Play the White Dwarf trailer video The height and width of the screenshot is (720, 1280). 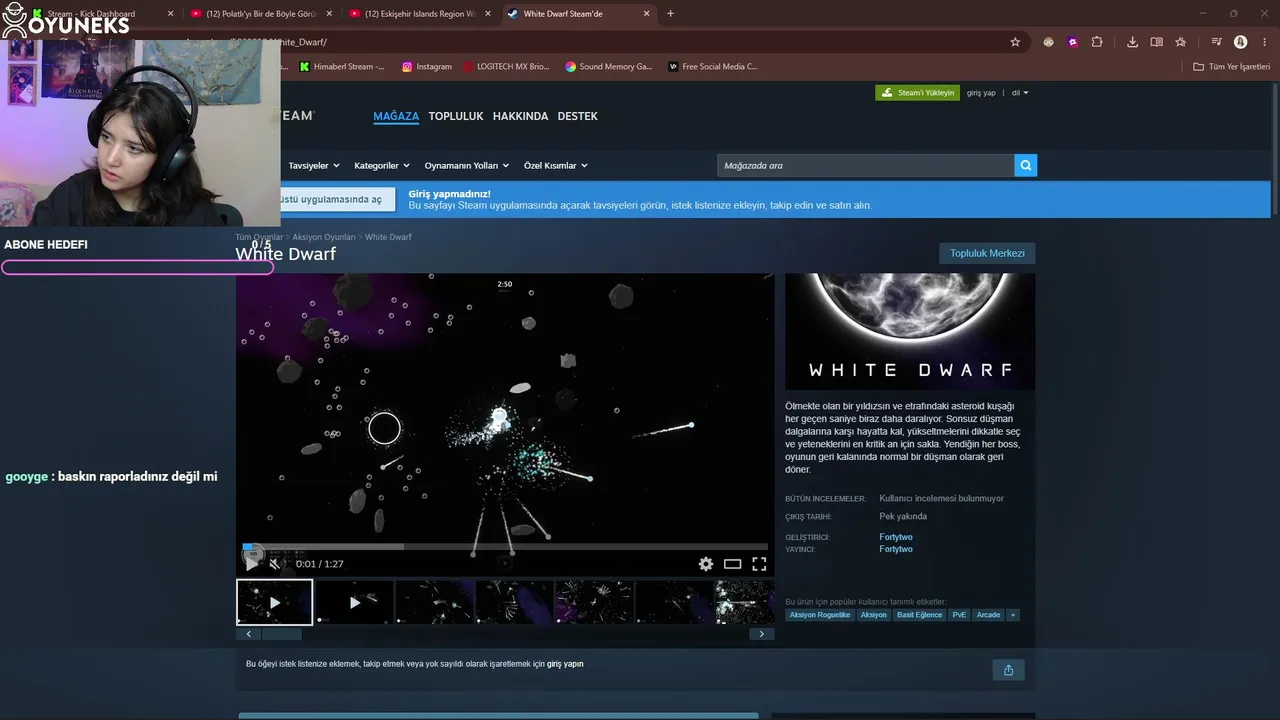pos(251,564)
